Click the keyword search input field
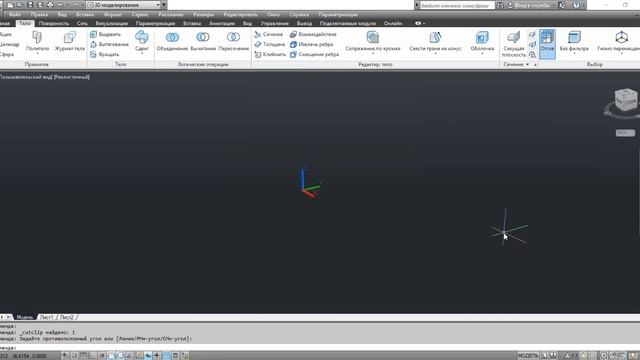 tap(457, 5)
